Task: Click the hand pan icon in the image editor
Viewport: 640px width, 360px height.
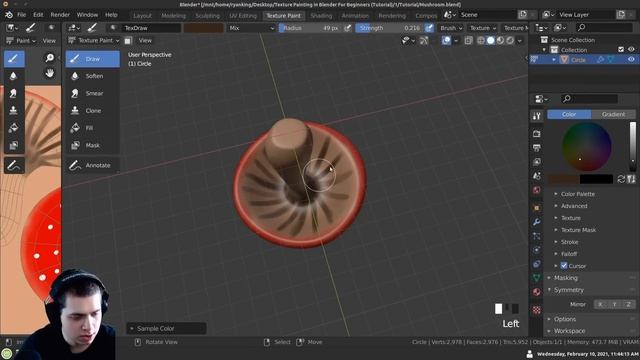Action: [x=49, y=73]
